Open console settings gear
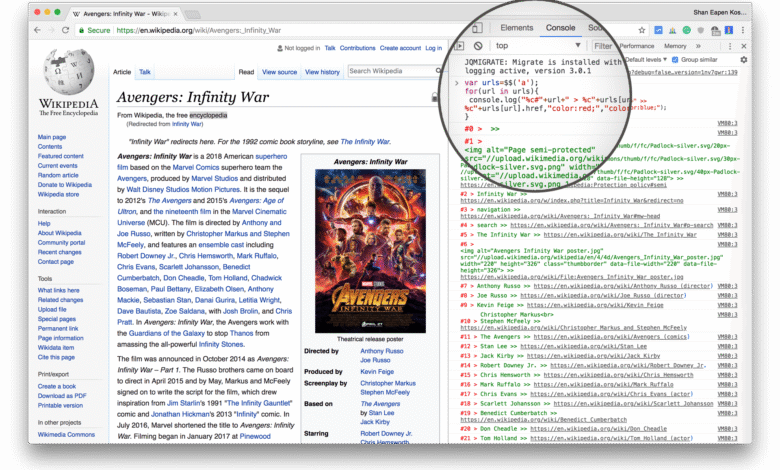780x470 pixels. [x=744, y=60]
